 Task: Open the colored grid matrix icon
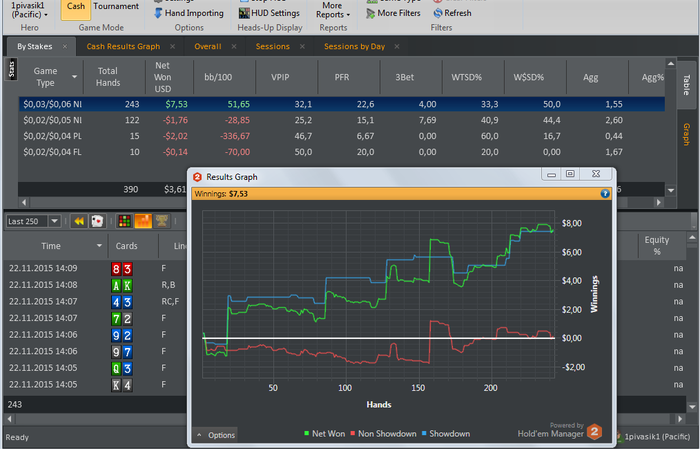(125, 221)
